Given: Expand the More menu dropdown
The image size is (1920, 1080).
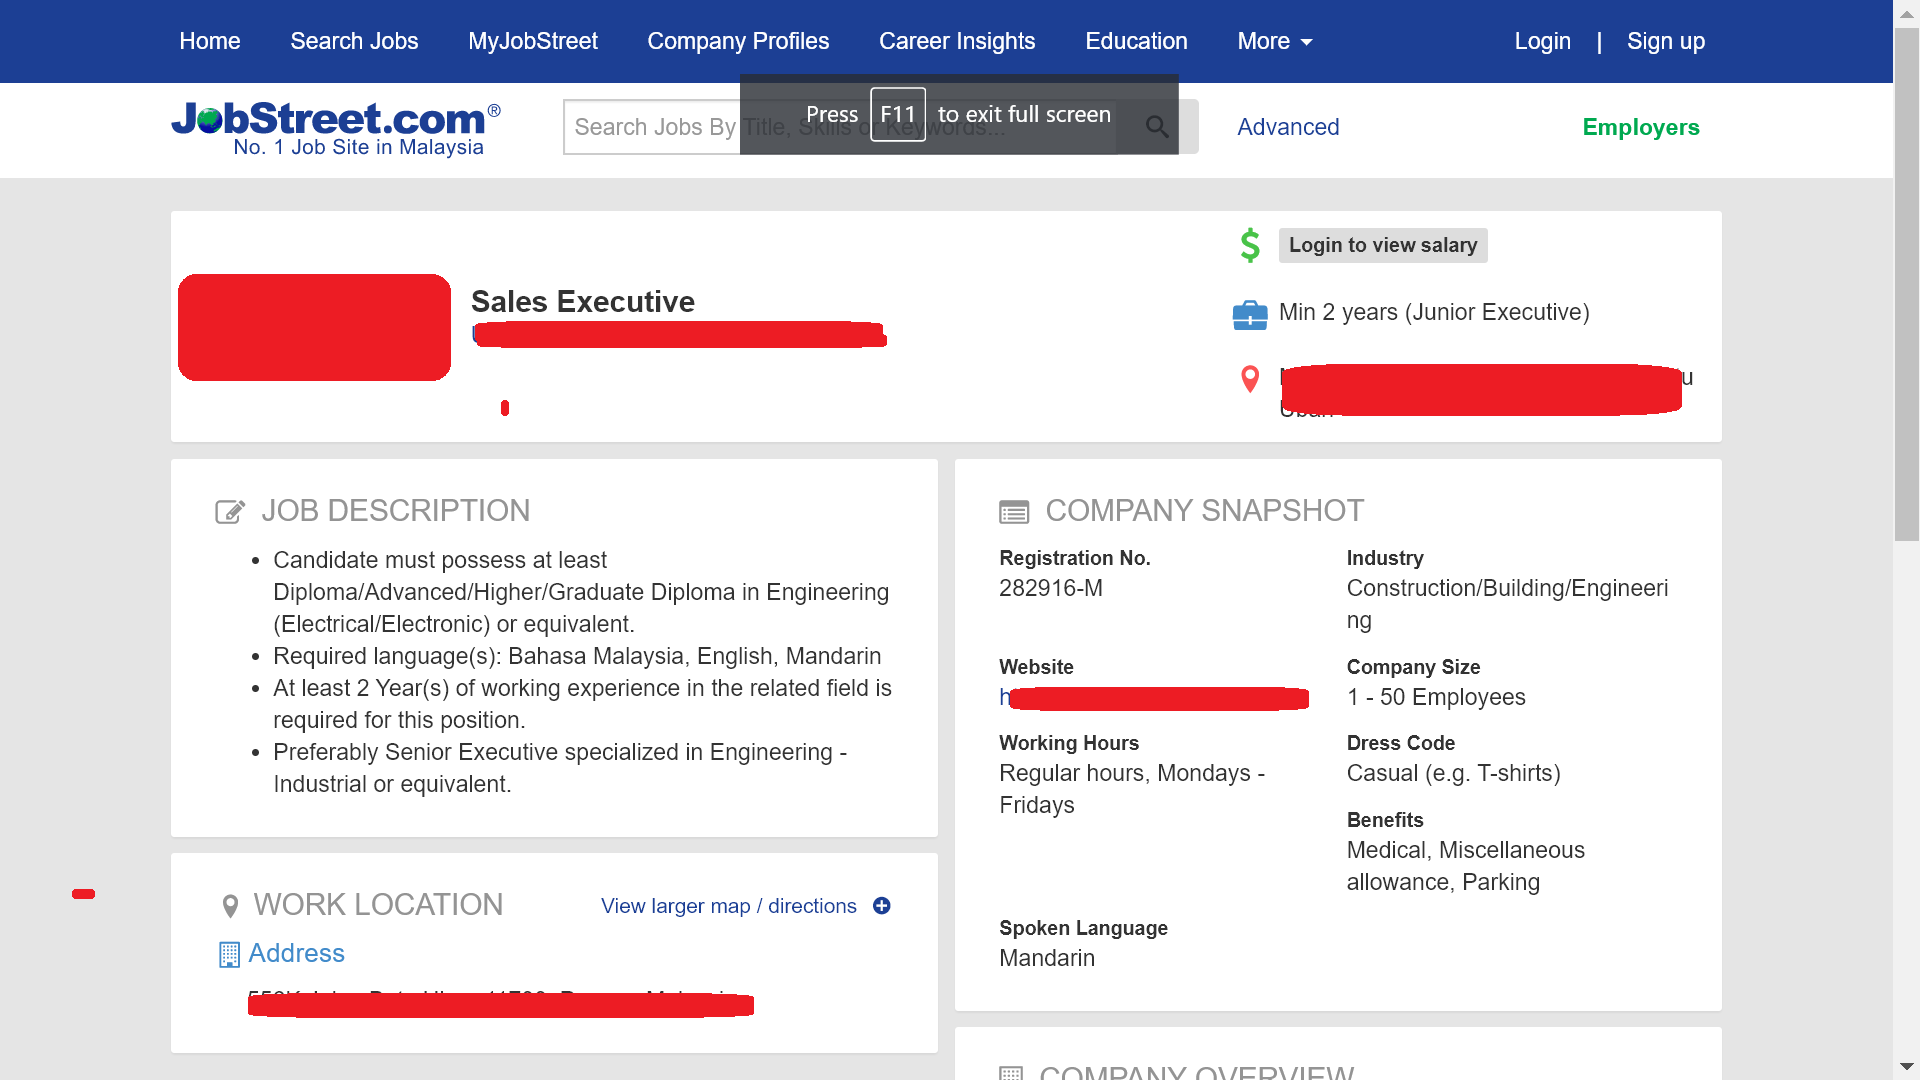Looking at the screenshot, I should [x=1275, y=41].
